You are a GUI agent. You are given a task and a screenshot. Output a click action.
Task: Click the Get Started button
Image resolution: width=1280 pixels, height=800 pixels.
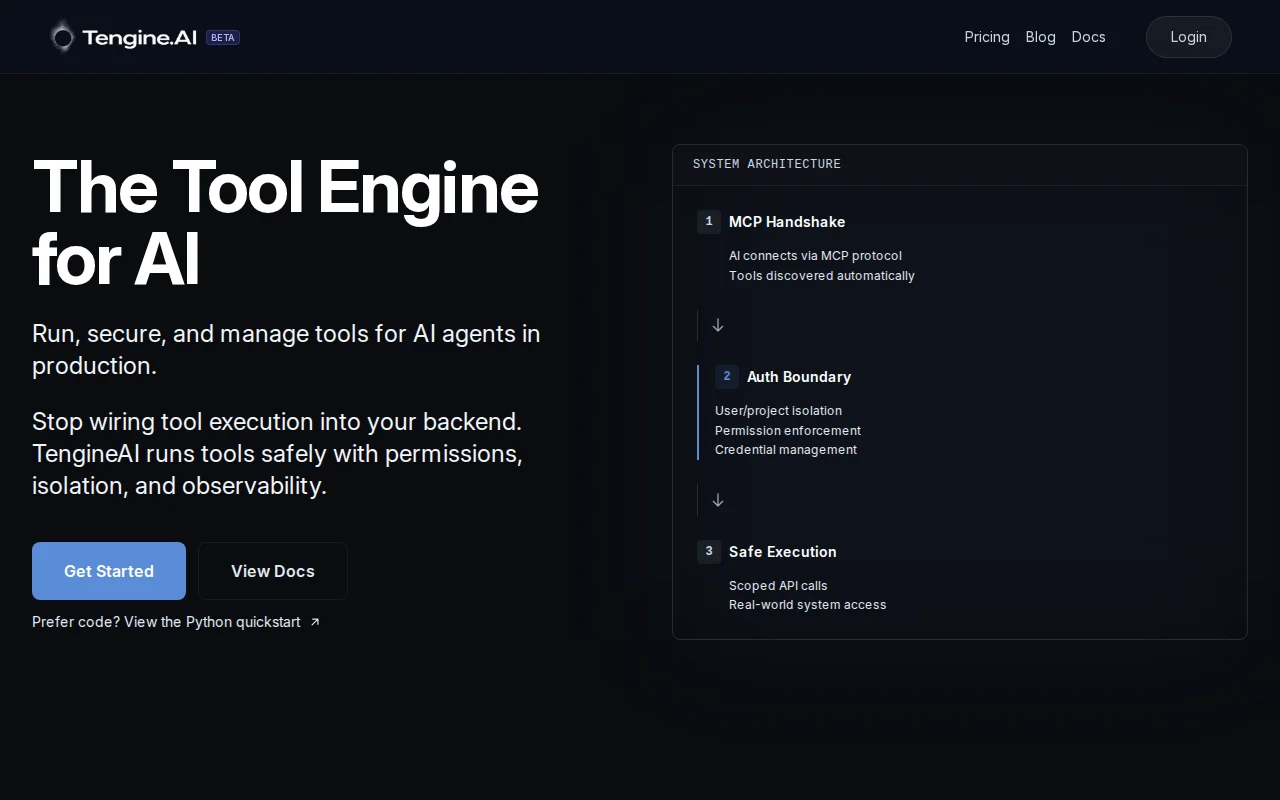(x=109, y=571)
